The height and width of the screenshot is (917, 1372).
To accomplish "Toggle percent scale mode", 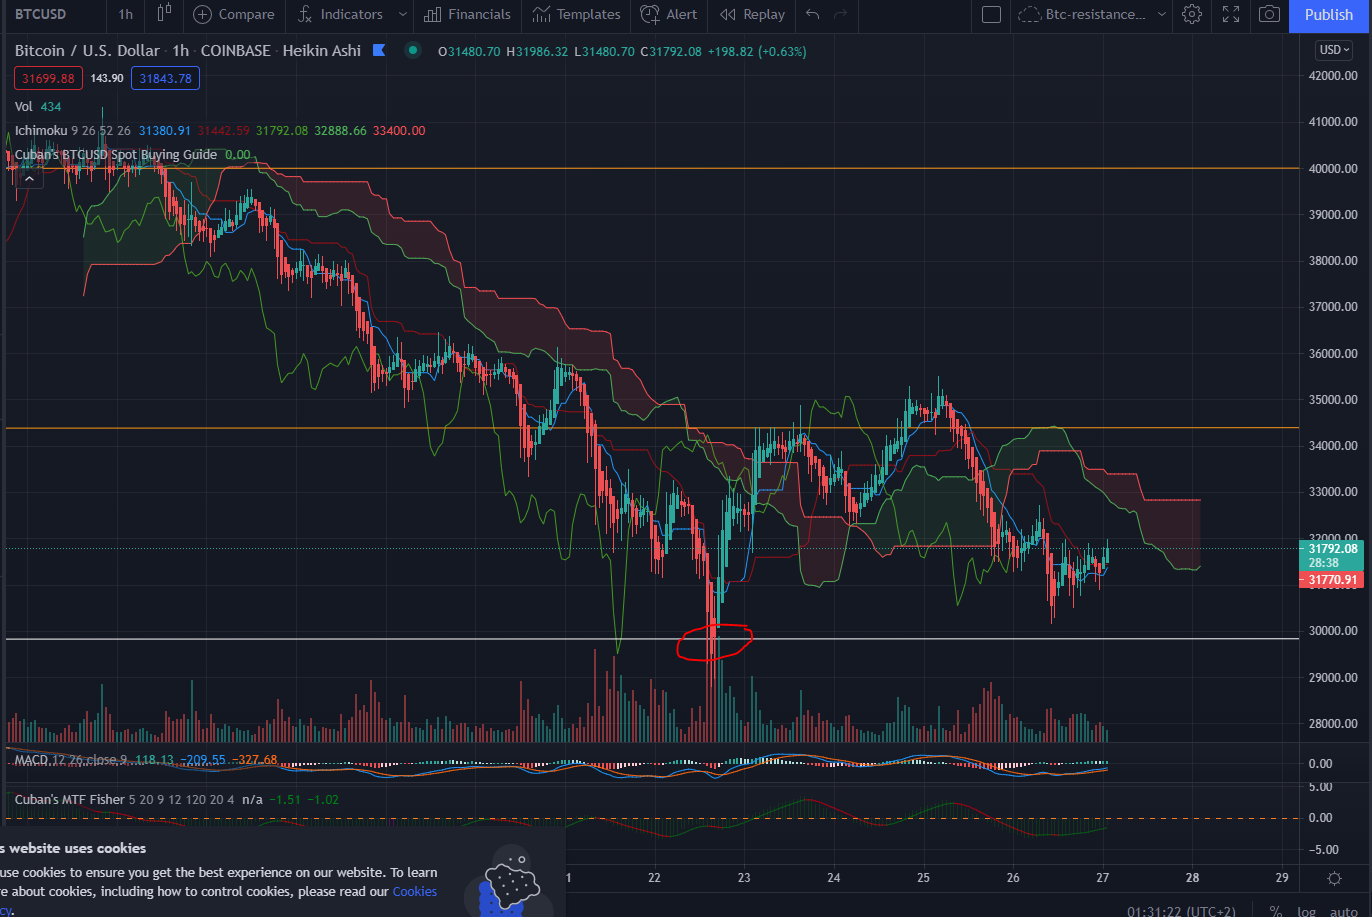I will coord(1275,911).
